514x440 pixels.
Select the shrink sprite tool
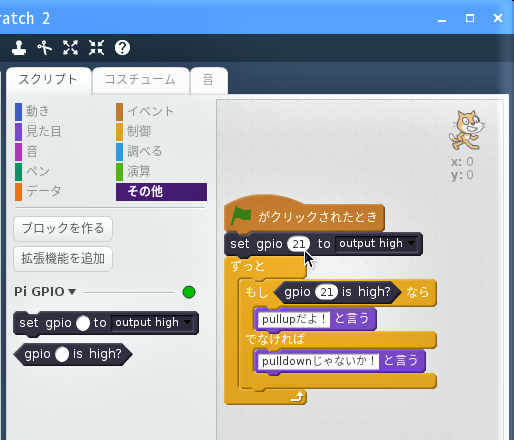pos(96,48)
